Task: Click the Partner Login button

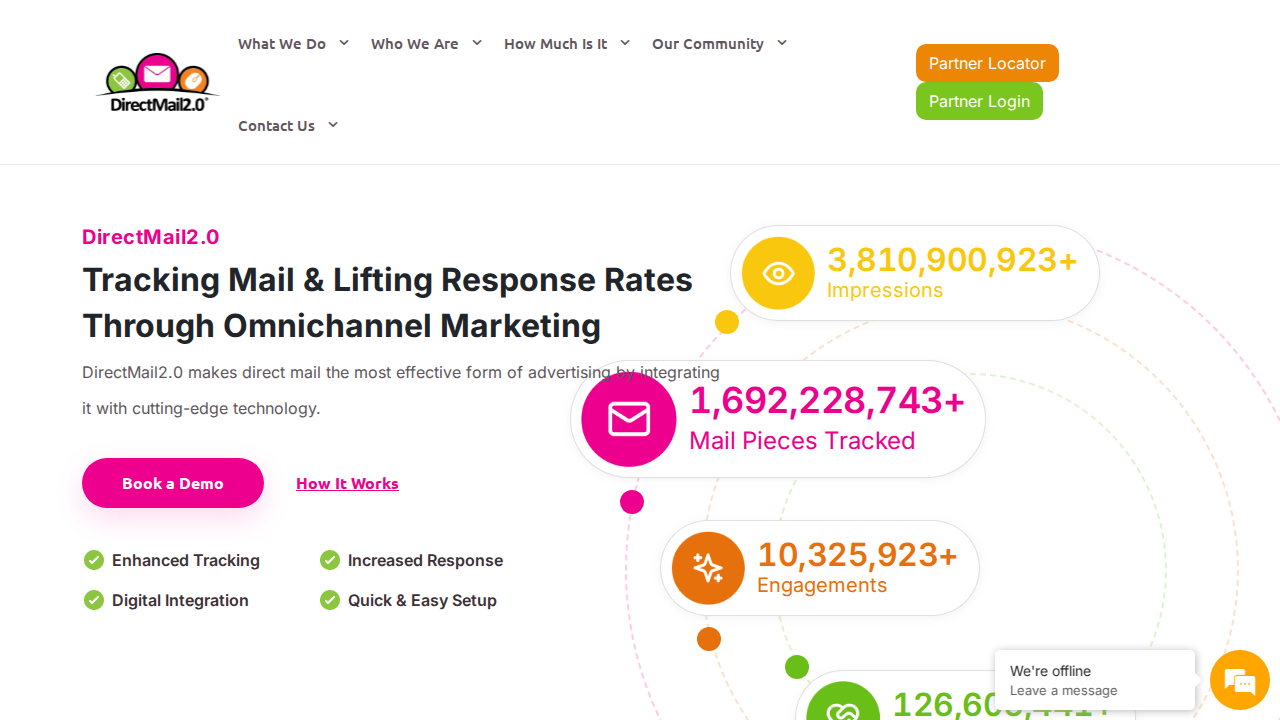Action: [979, 101]
